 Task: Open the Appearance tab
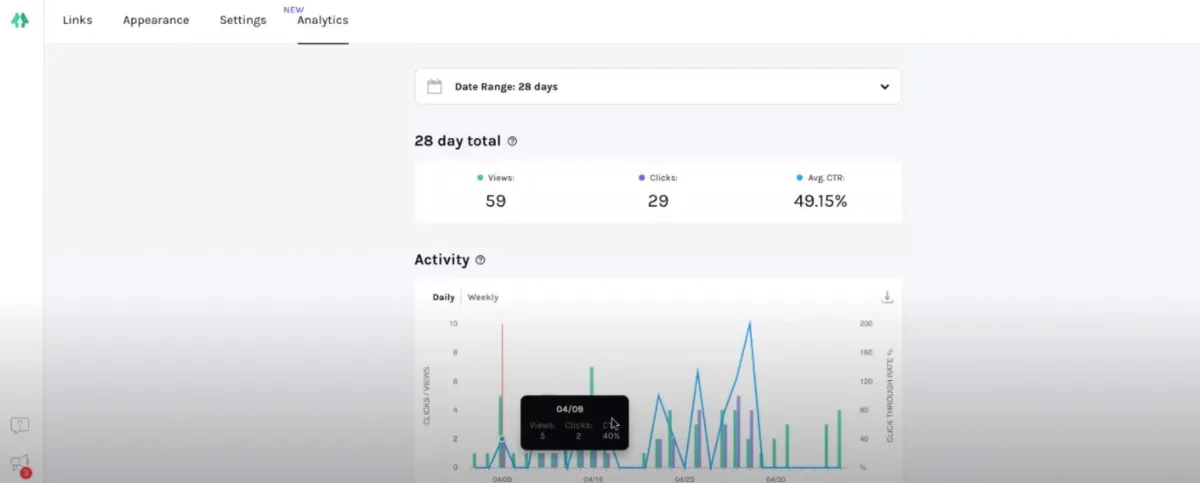pyautogui.click(x=156, y=20)
